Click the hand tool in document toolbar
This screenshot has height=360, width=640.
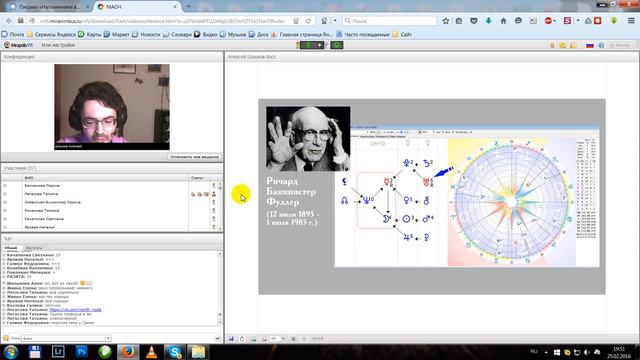pos(242,339)
